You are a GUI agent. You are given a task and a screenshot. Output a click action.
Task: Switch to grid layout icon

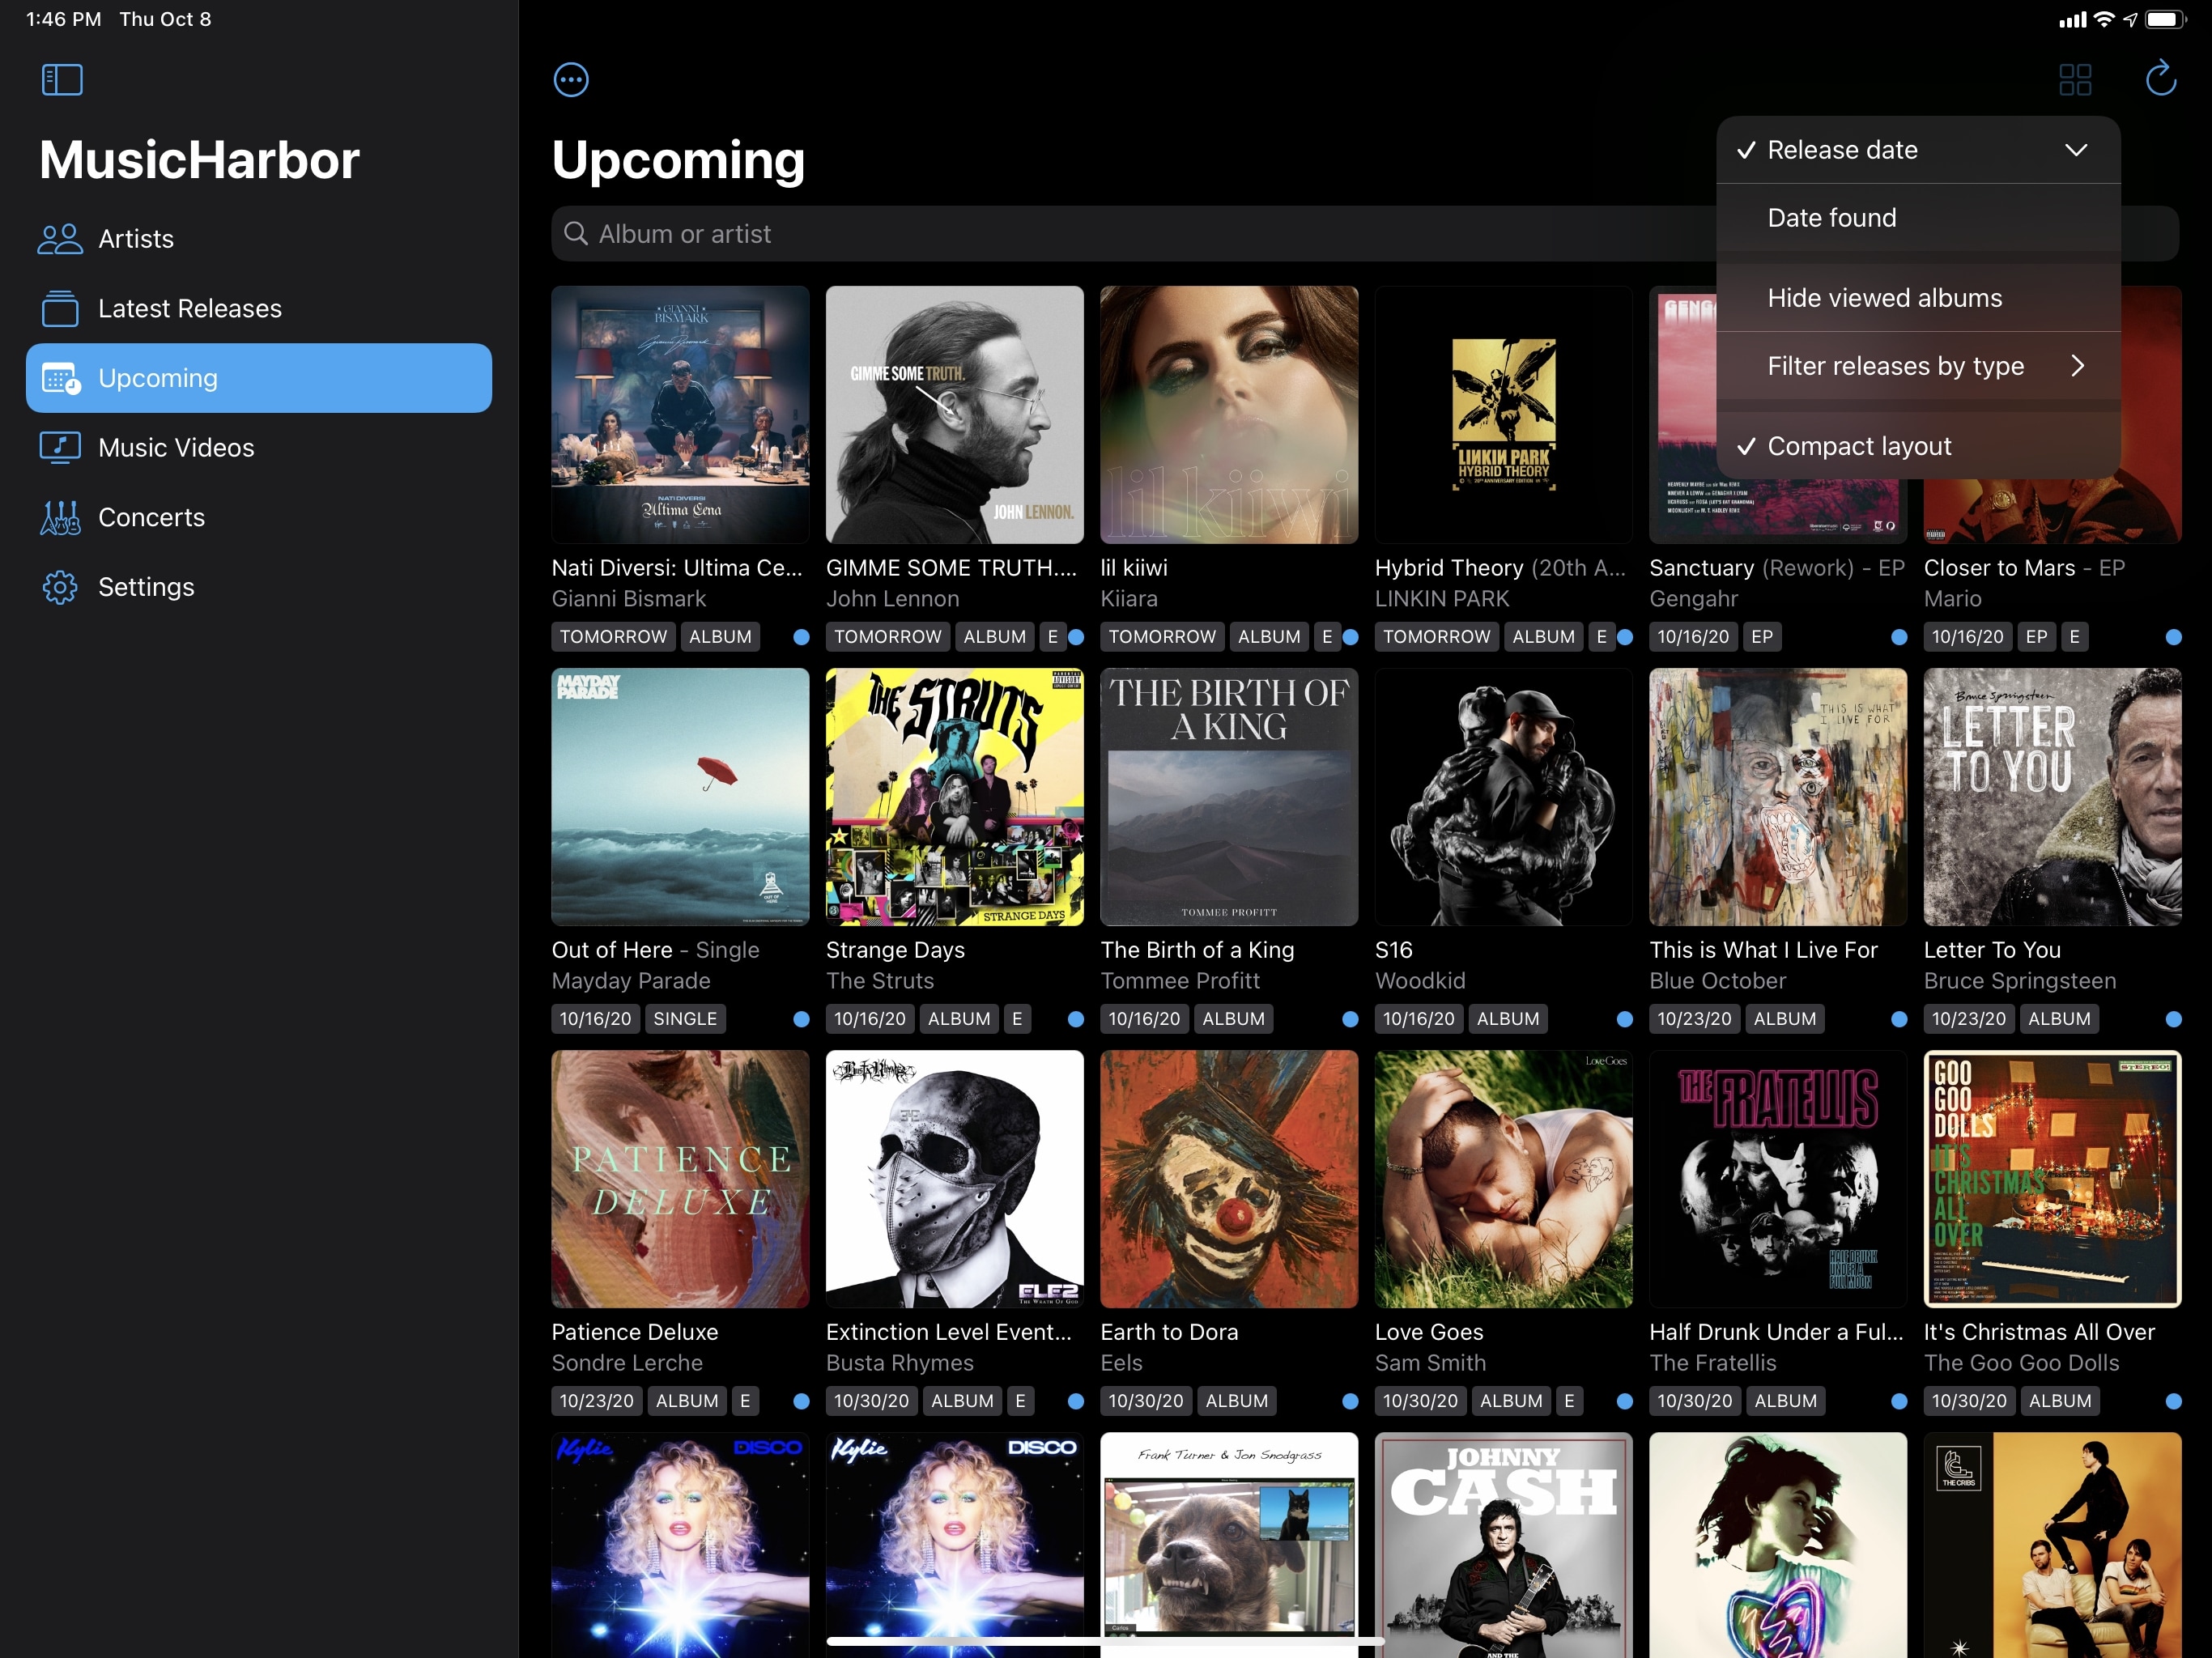2075,80
